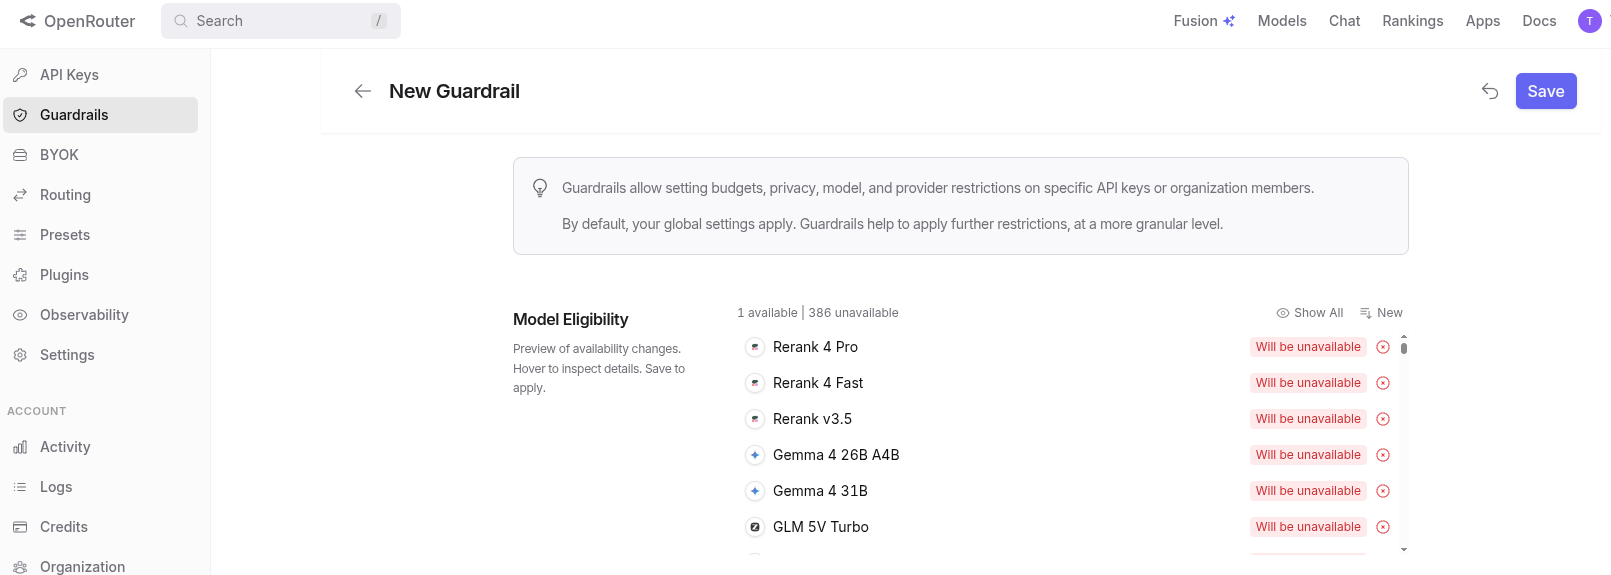Click the lightbulb icon in info banner

(x=540, y=188)
